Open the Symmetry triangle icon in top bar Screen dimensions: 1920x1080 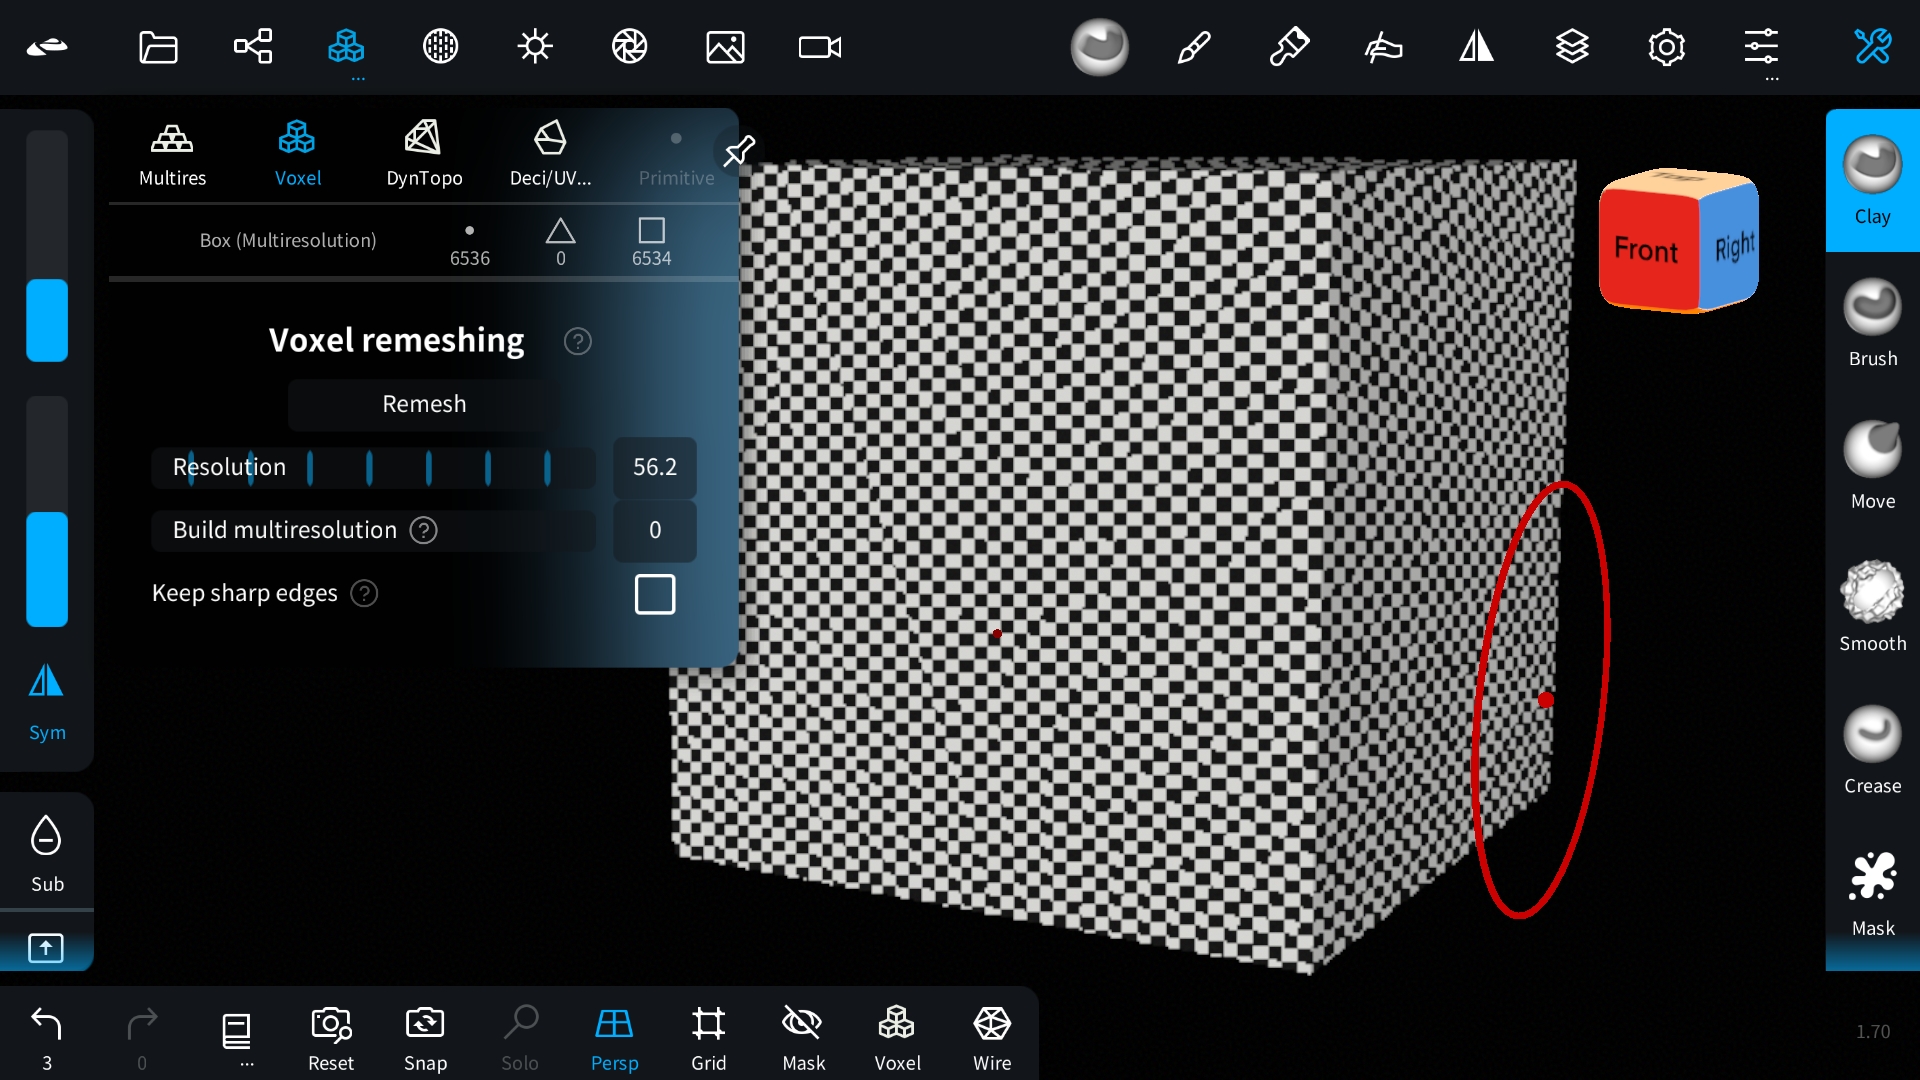pyautogui.click(x=1476, y=47)
